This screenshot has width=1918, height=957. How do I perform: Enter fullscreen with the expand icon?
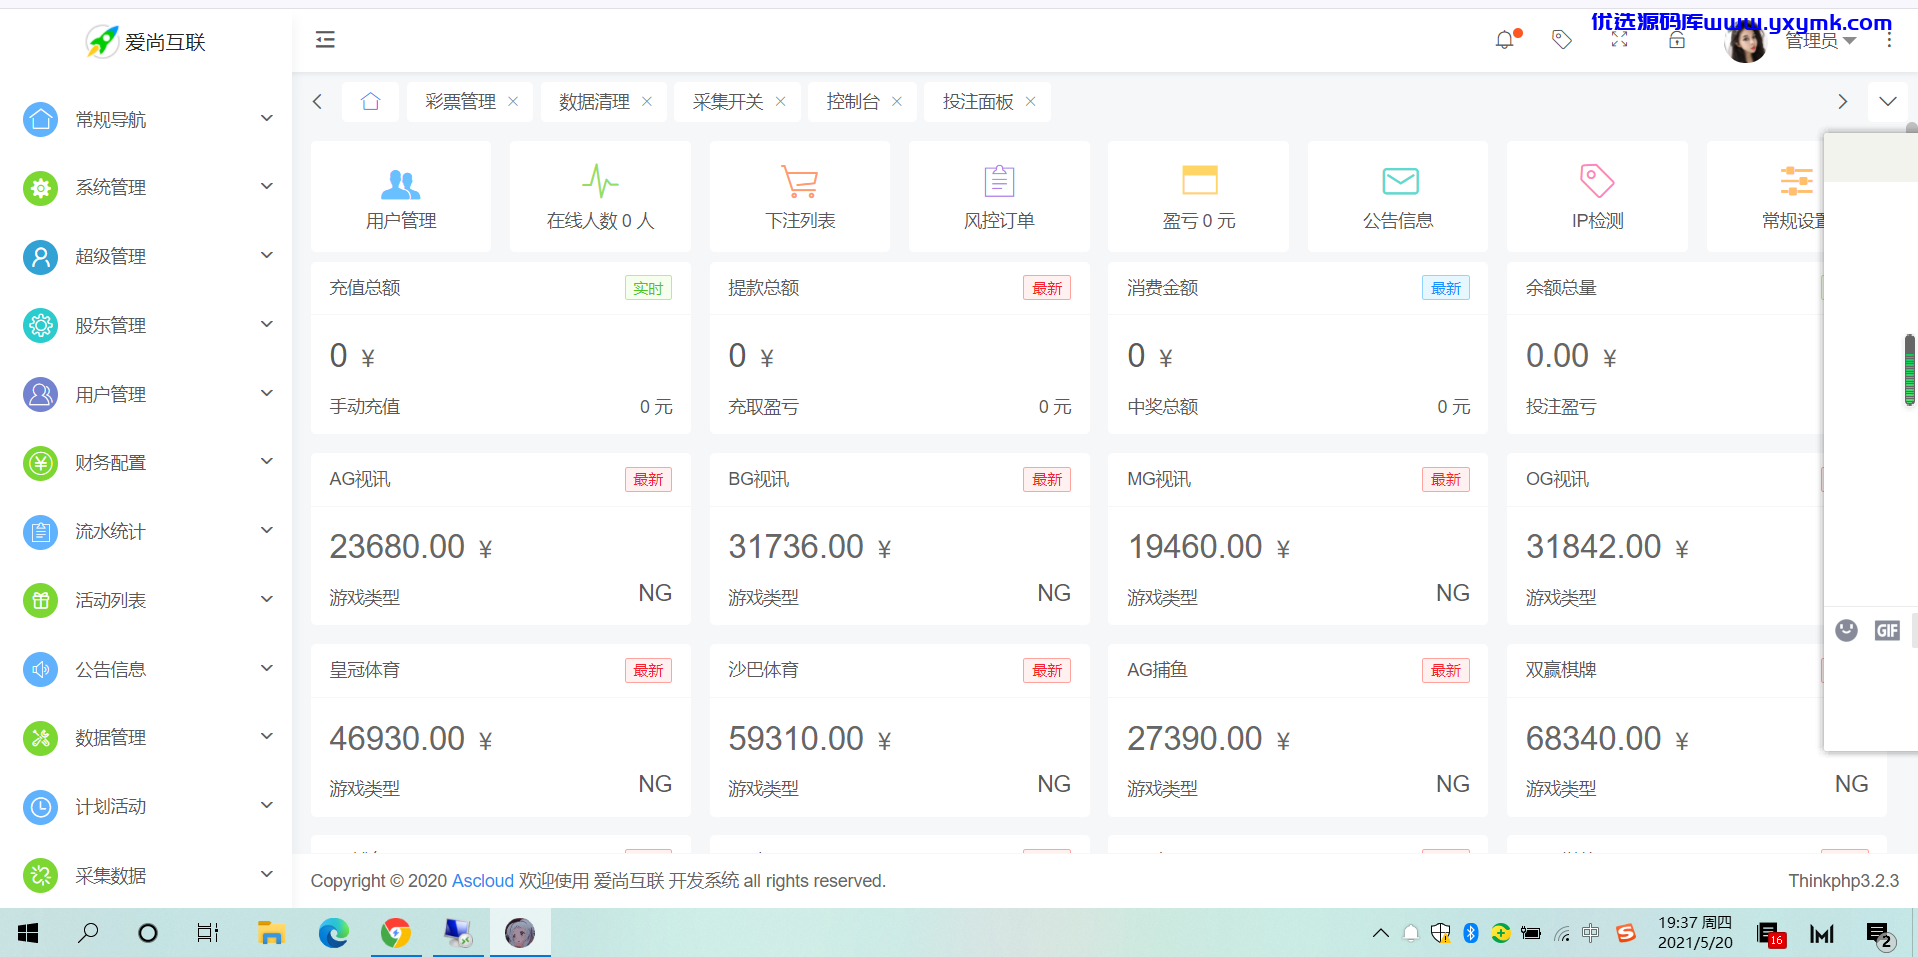pos(1619,40)
